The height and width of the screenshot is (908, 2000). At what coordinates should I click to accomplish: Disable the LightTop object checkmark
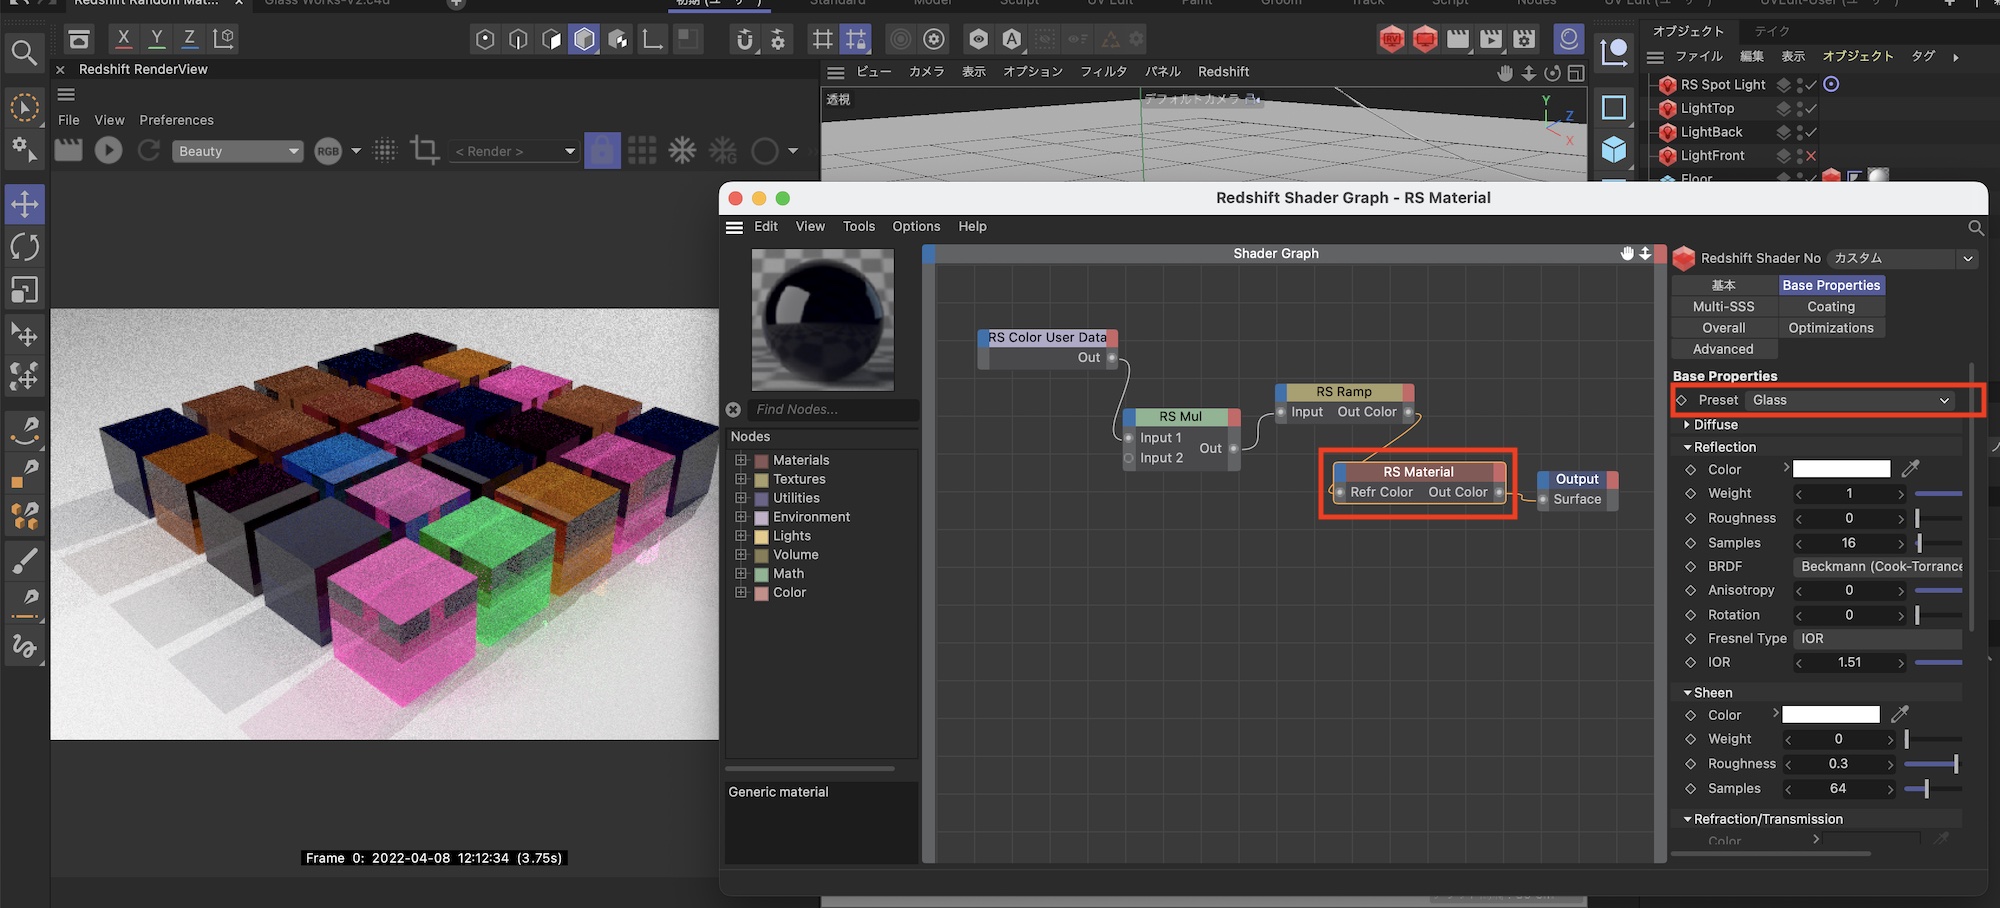tap(1811, 108)
